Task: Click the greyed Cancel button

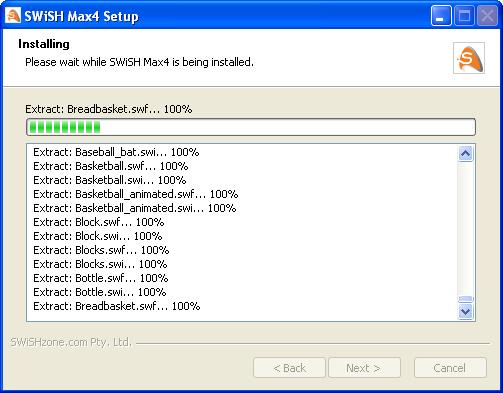Action: (x=450, y=368)
